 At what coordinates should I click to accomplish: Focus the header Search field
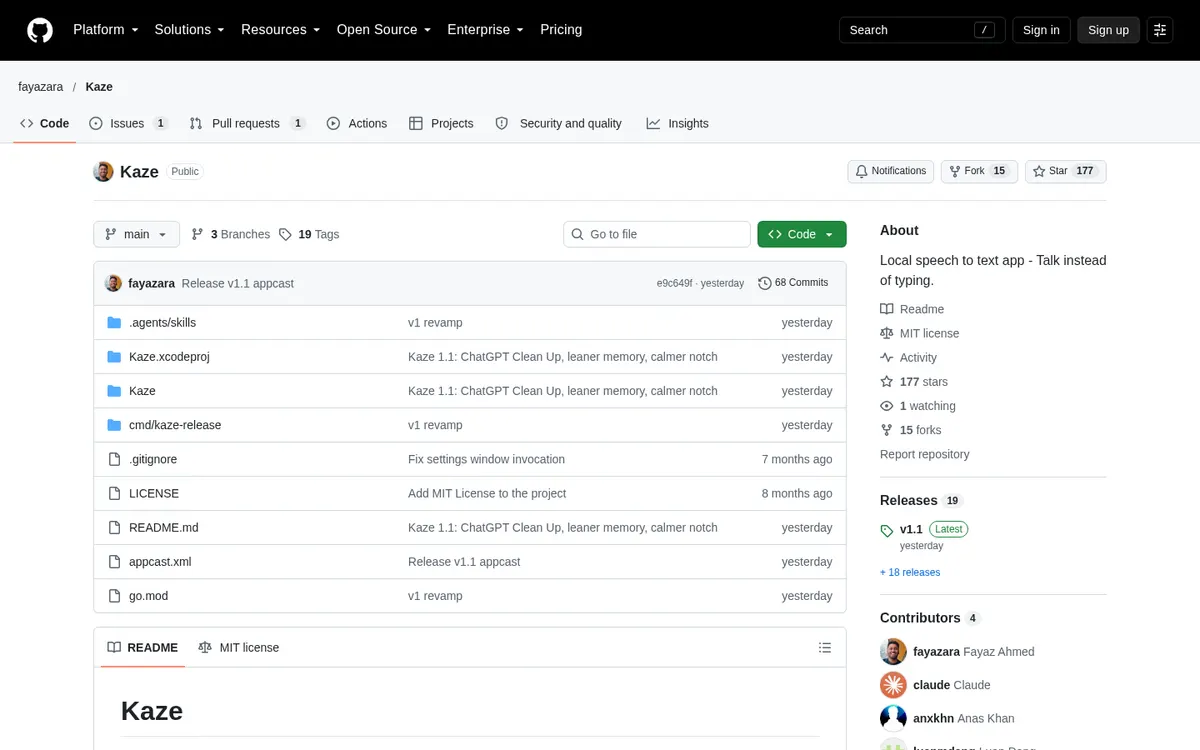coord(922,30)
